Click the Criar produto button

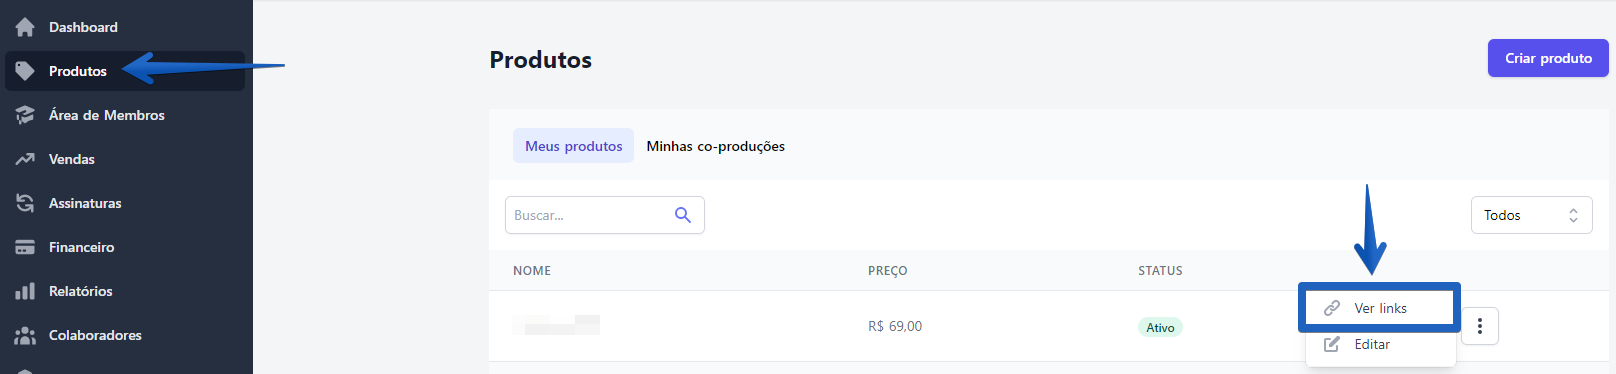point(1548,58)
